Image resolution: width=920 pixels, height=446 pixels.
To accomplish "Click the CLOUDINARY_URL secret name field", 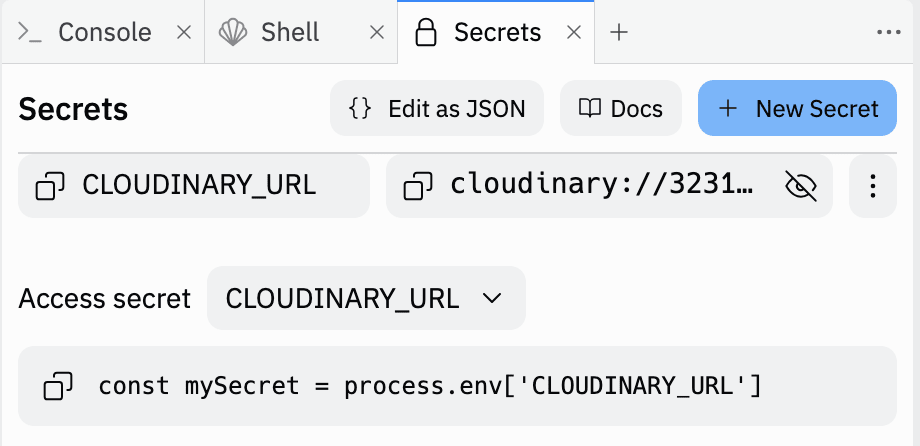I will pyautogui.click(x=194, y=186).
